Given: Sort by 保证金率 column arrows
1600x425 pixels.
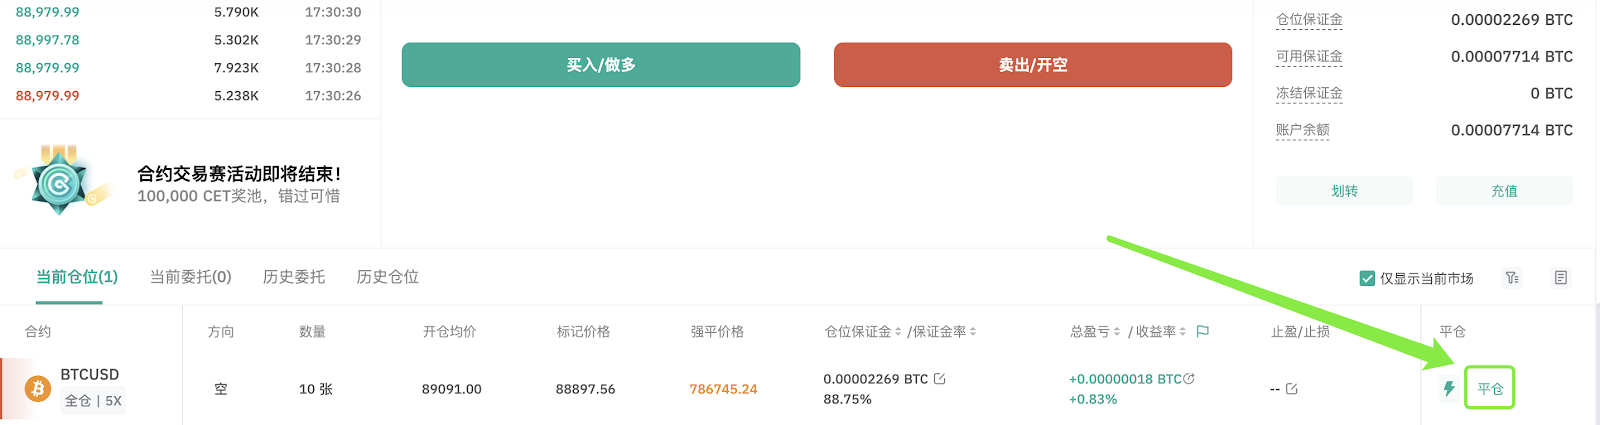Looking at the screenshot, I should (973, 331).
